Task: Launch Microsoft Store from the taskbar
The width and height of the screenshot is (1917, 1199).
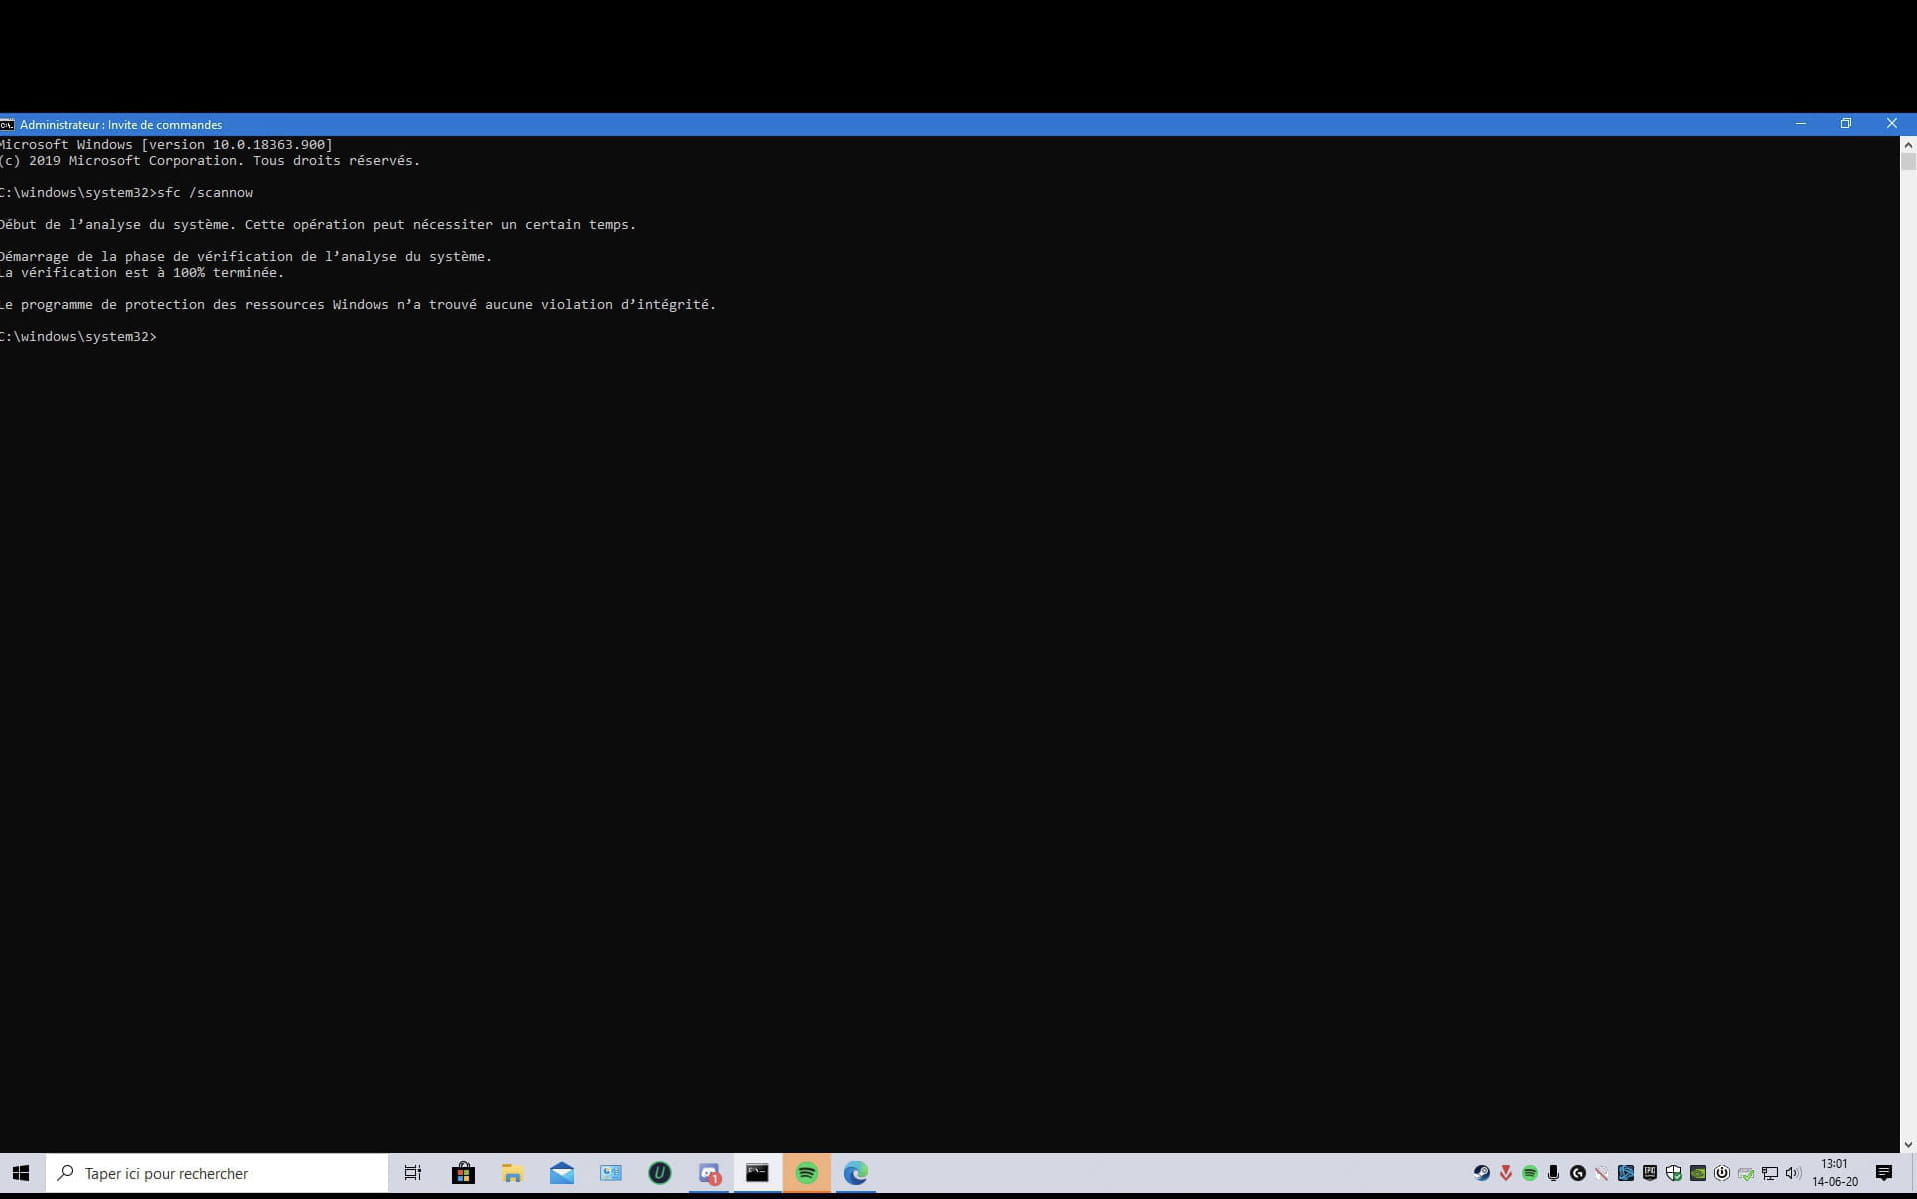Action: (x=463, y=1173)
